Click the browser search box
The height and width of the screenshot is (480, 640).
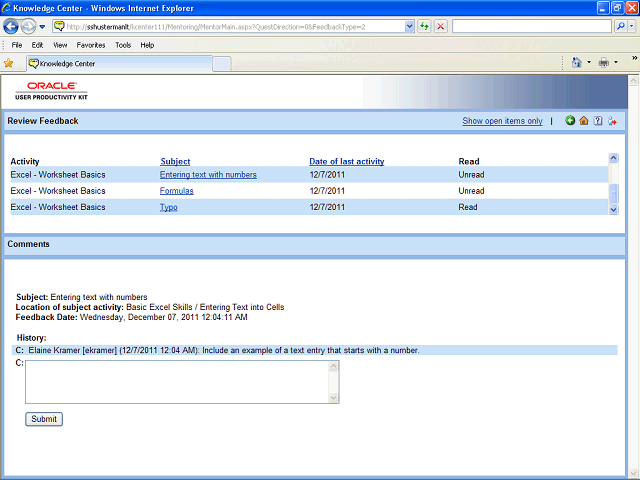[532, 27]
